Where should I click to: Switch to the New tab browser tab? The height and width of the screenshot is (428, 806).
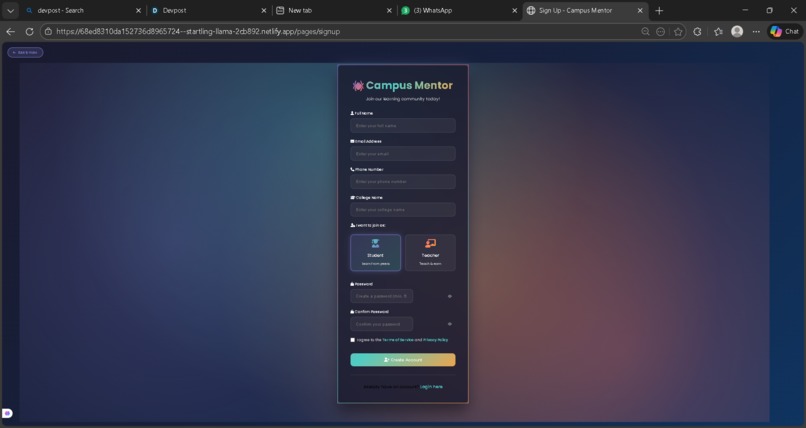(334, 10)
